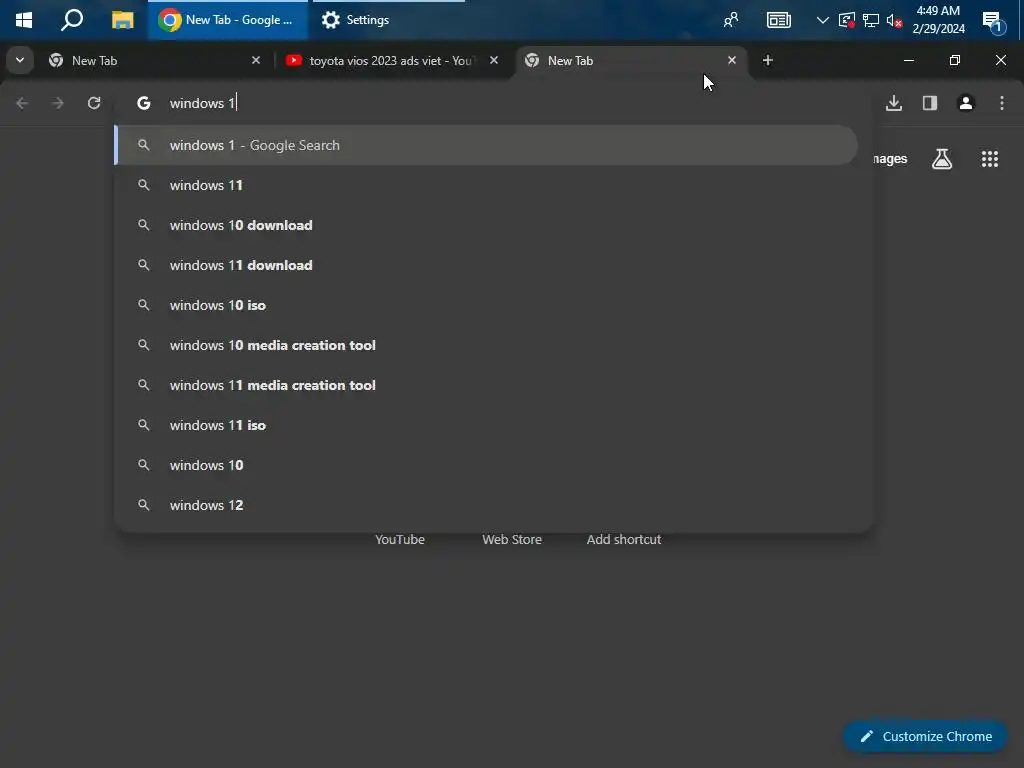The width and height of the screenshot is (1024, 768).
Task: Open the notification center icon
Action: pyautogui.click(x=993, y=22)
